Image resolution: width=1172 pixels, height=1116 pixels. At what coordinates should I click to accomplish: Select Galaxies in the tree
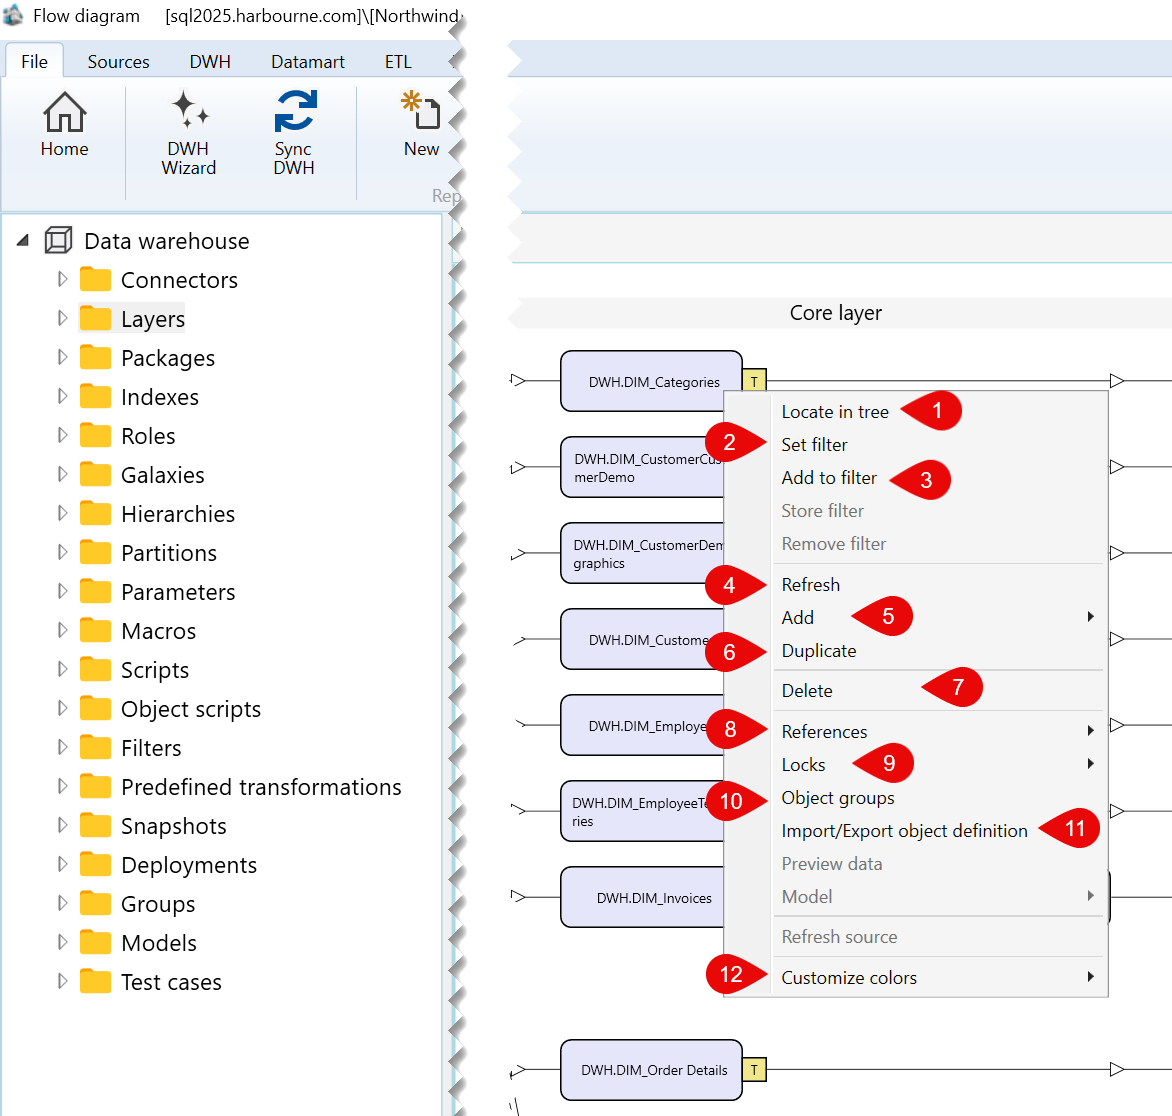tap(162, 475)
